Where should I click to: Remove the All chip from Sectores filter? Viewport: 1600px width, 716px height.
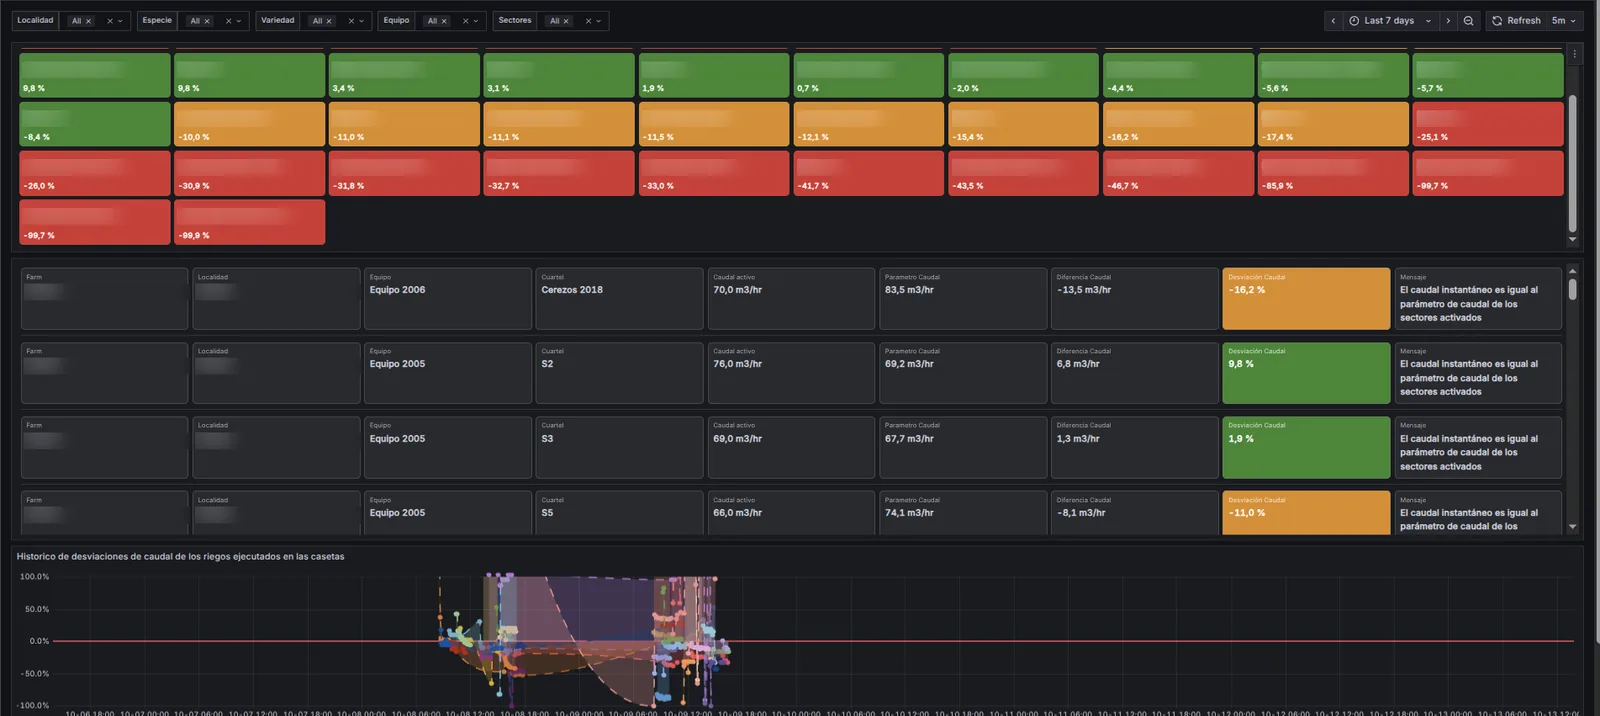click(566, 21)
